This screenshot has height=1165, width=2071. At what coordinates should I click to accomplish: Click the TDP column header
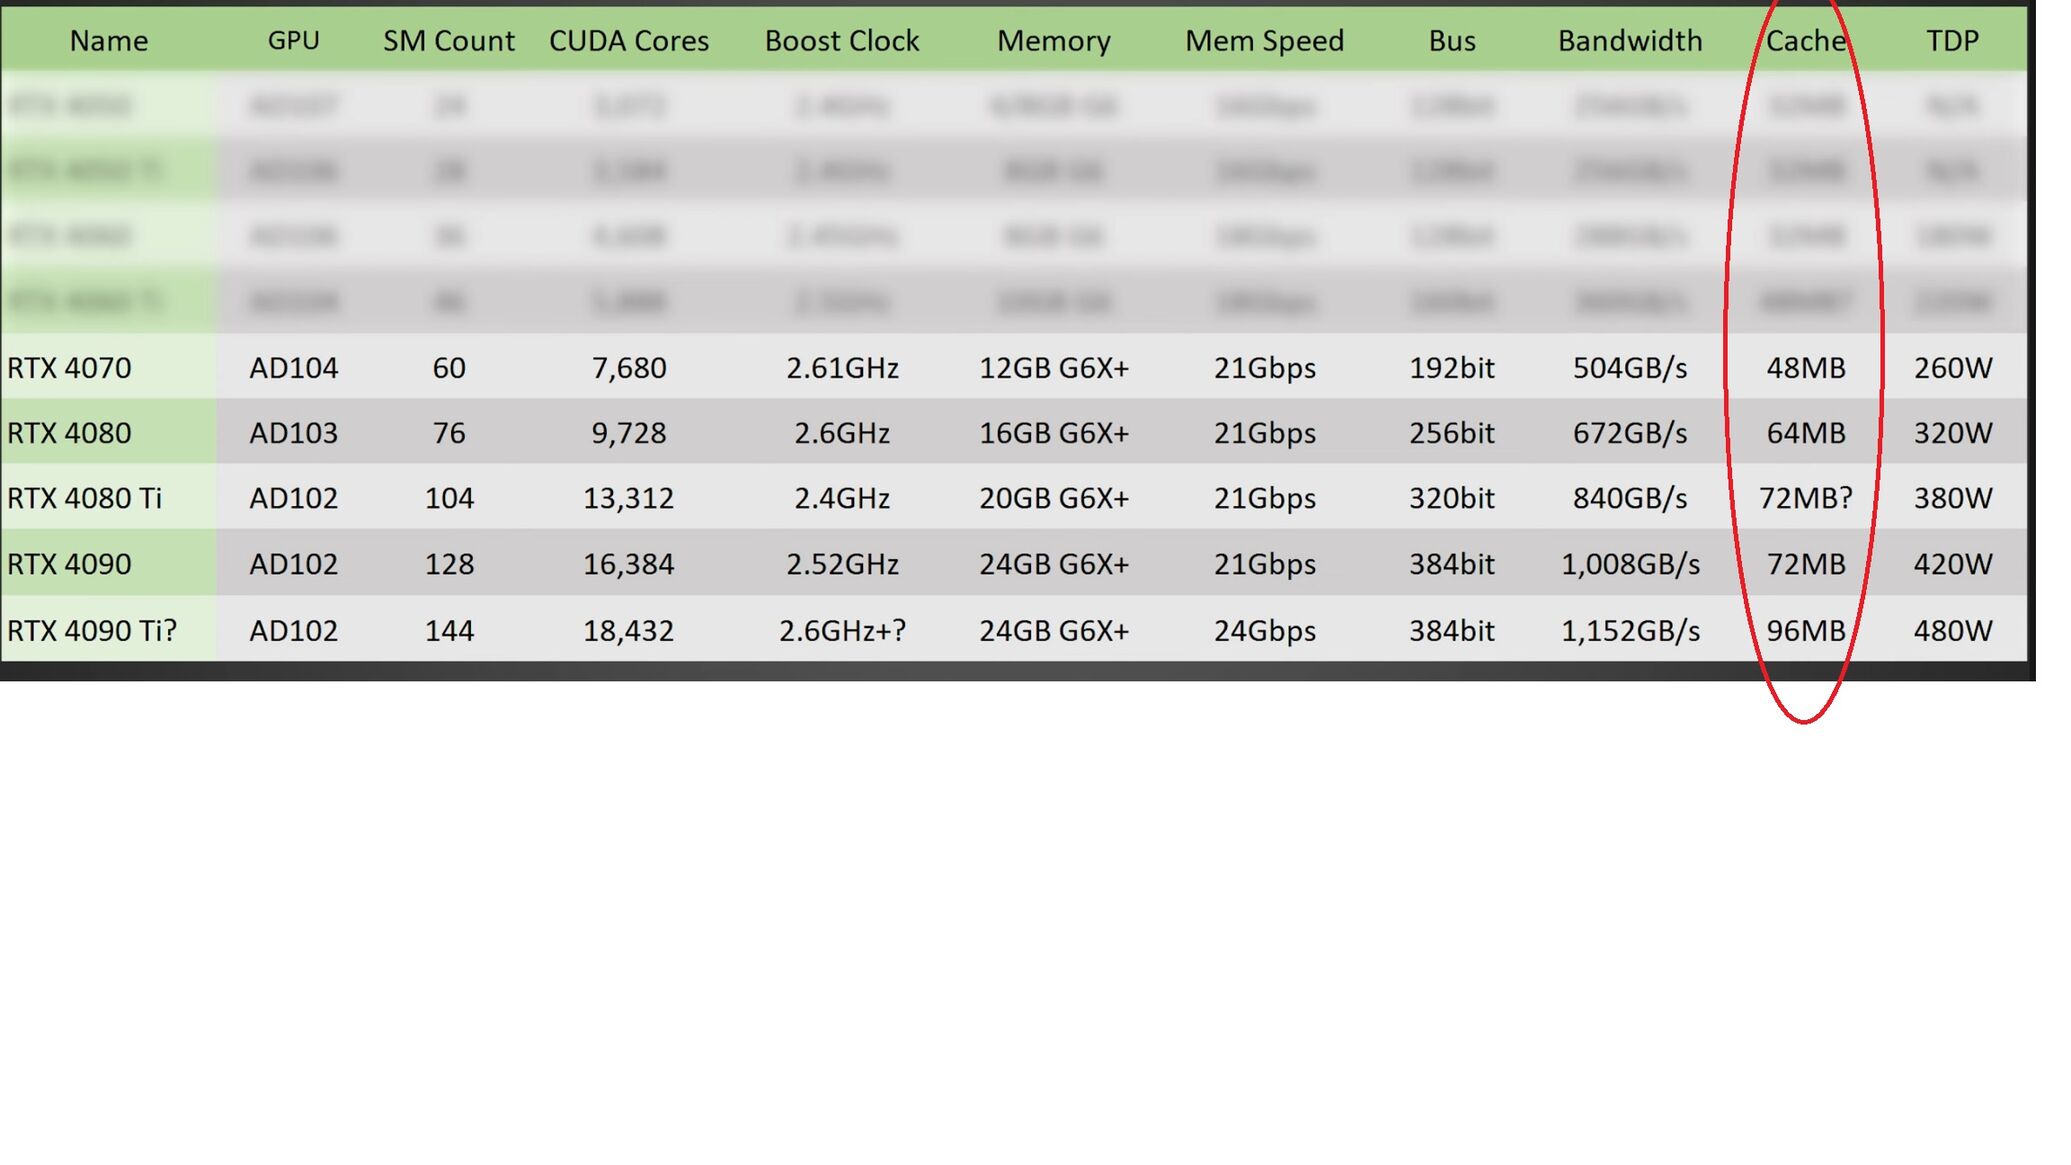(1952, 41)
